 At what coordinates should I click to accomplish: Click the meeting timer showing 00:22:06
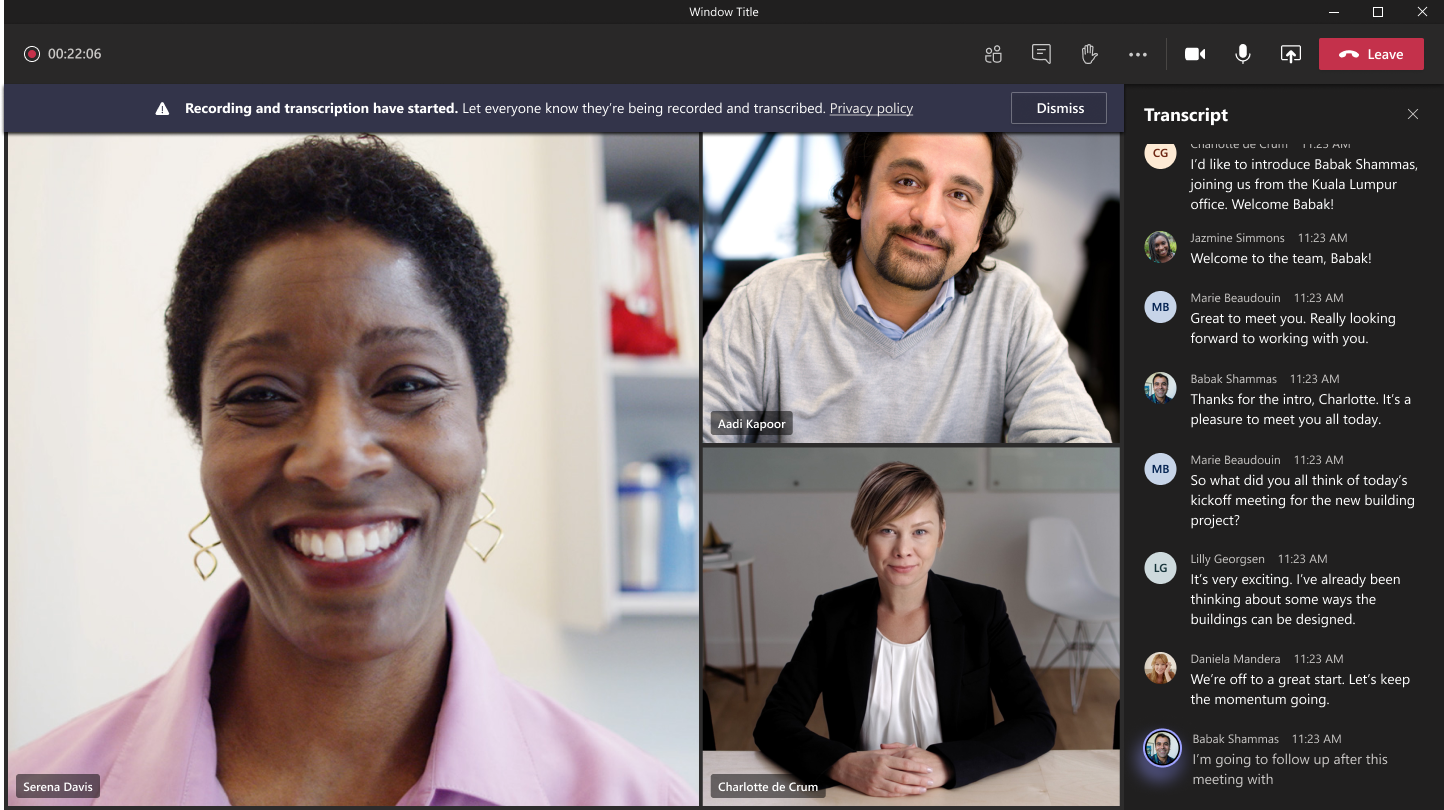(x=75, y=54)
